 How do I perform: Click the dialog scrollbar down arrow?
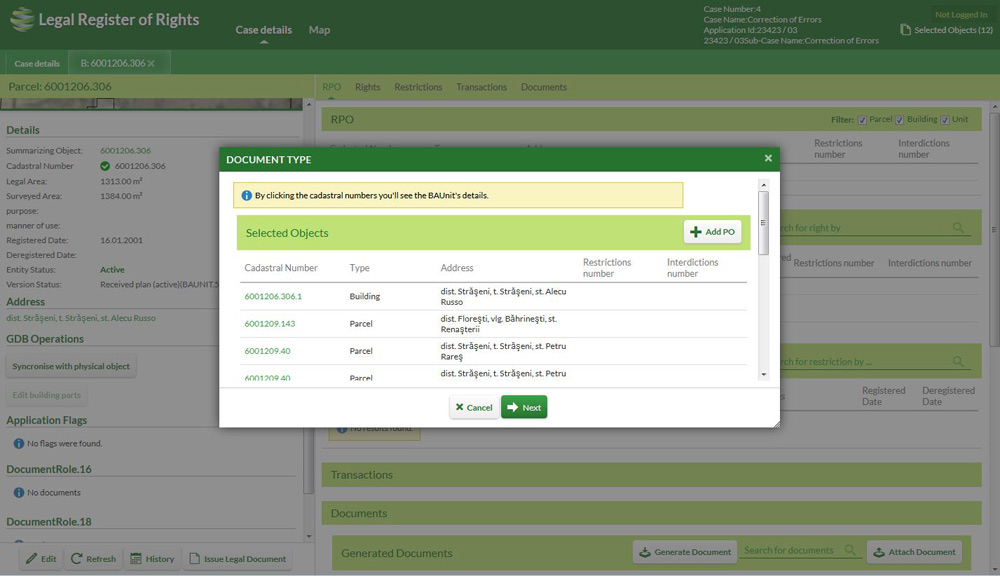(763, 374)
